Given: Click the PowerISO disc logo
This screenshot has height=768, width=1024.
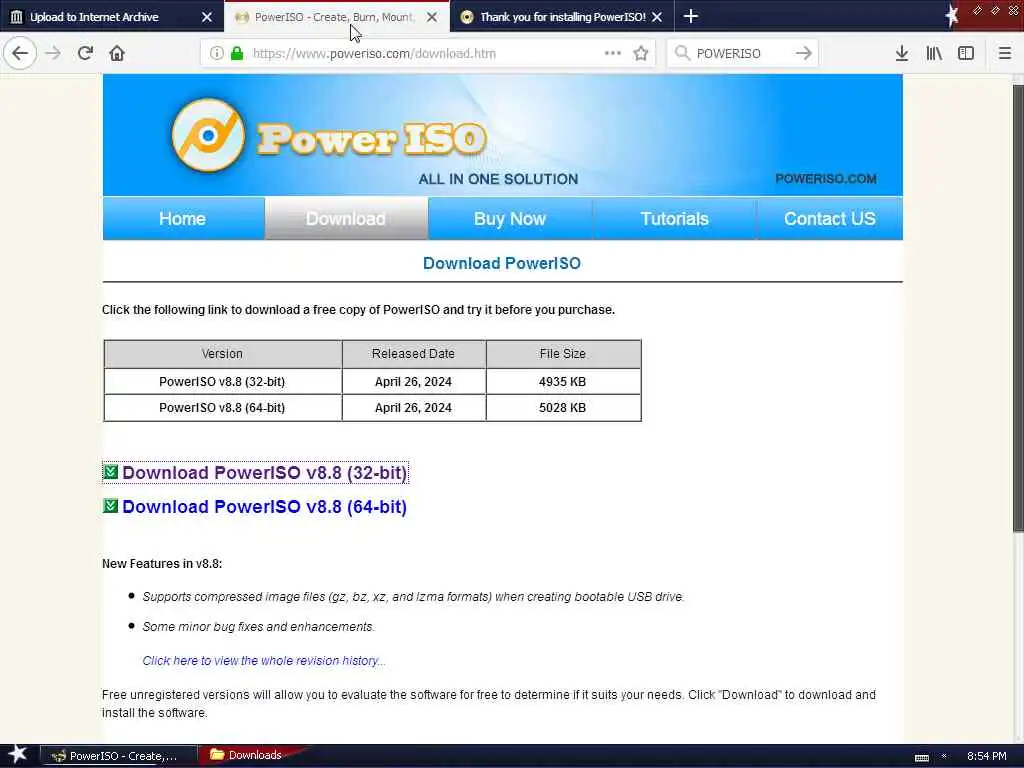Looking at the screenshot, I should tap(208, 135).
